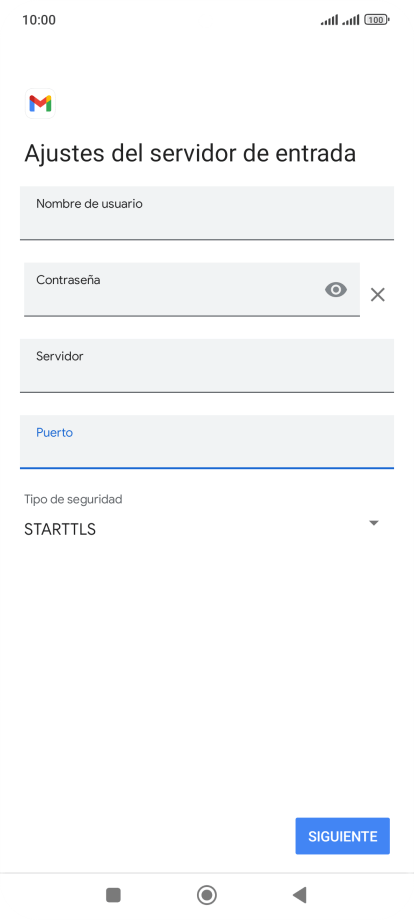Tap the Android back navigation triangle
The image size is (414, 920).
(300, 895)
